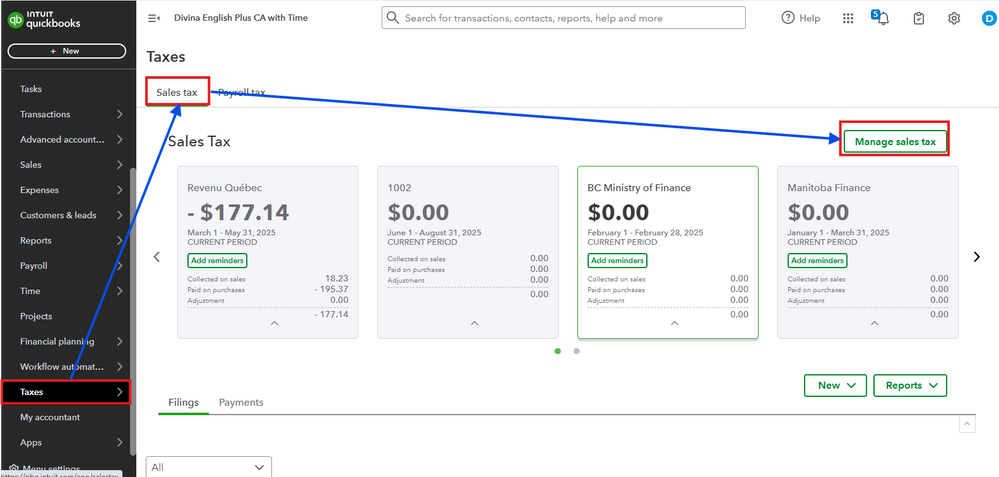
Task: Open the apps grid icon
Action: pos(848,18)
